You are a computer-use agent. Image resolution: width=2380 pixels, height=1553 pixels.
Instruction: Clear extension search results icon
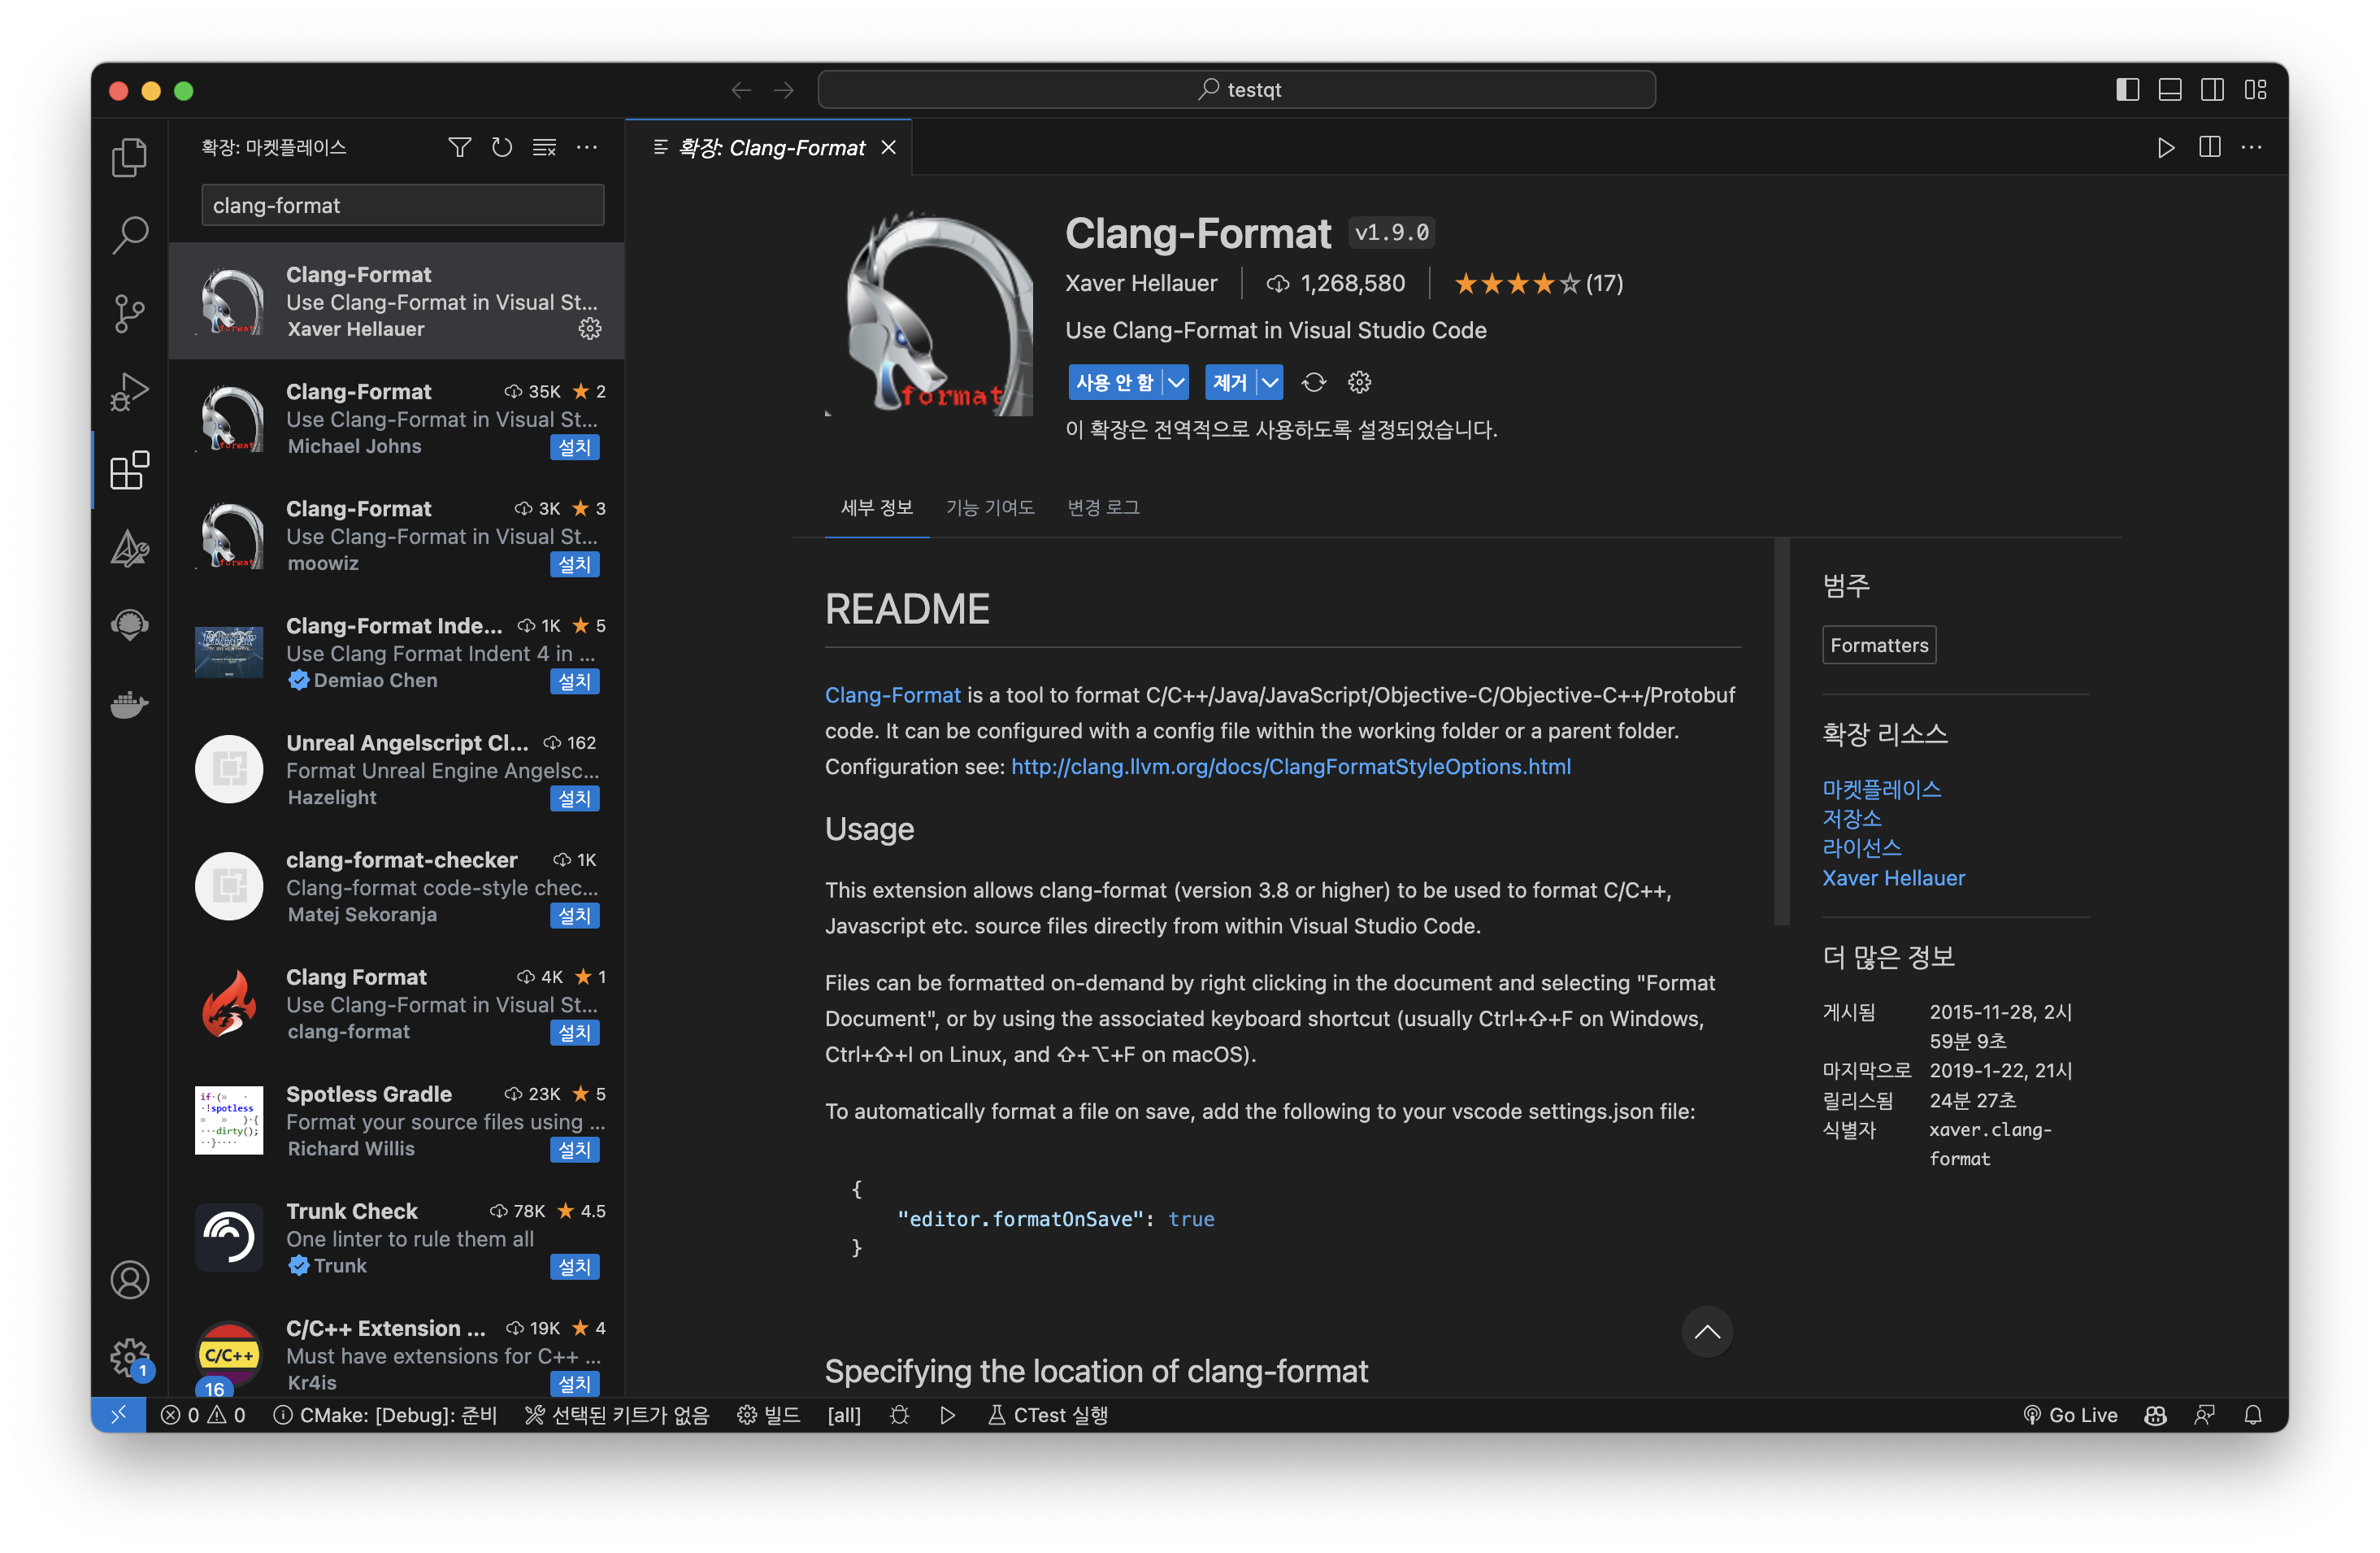point(543,147)
